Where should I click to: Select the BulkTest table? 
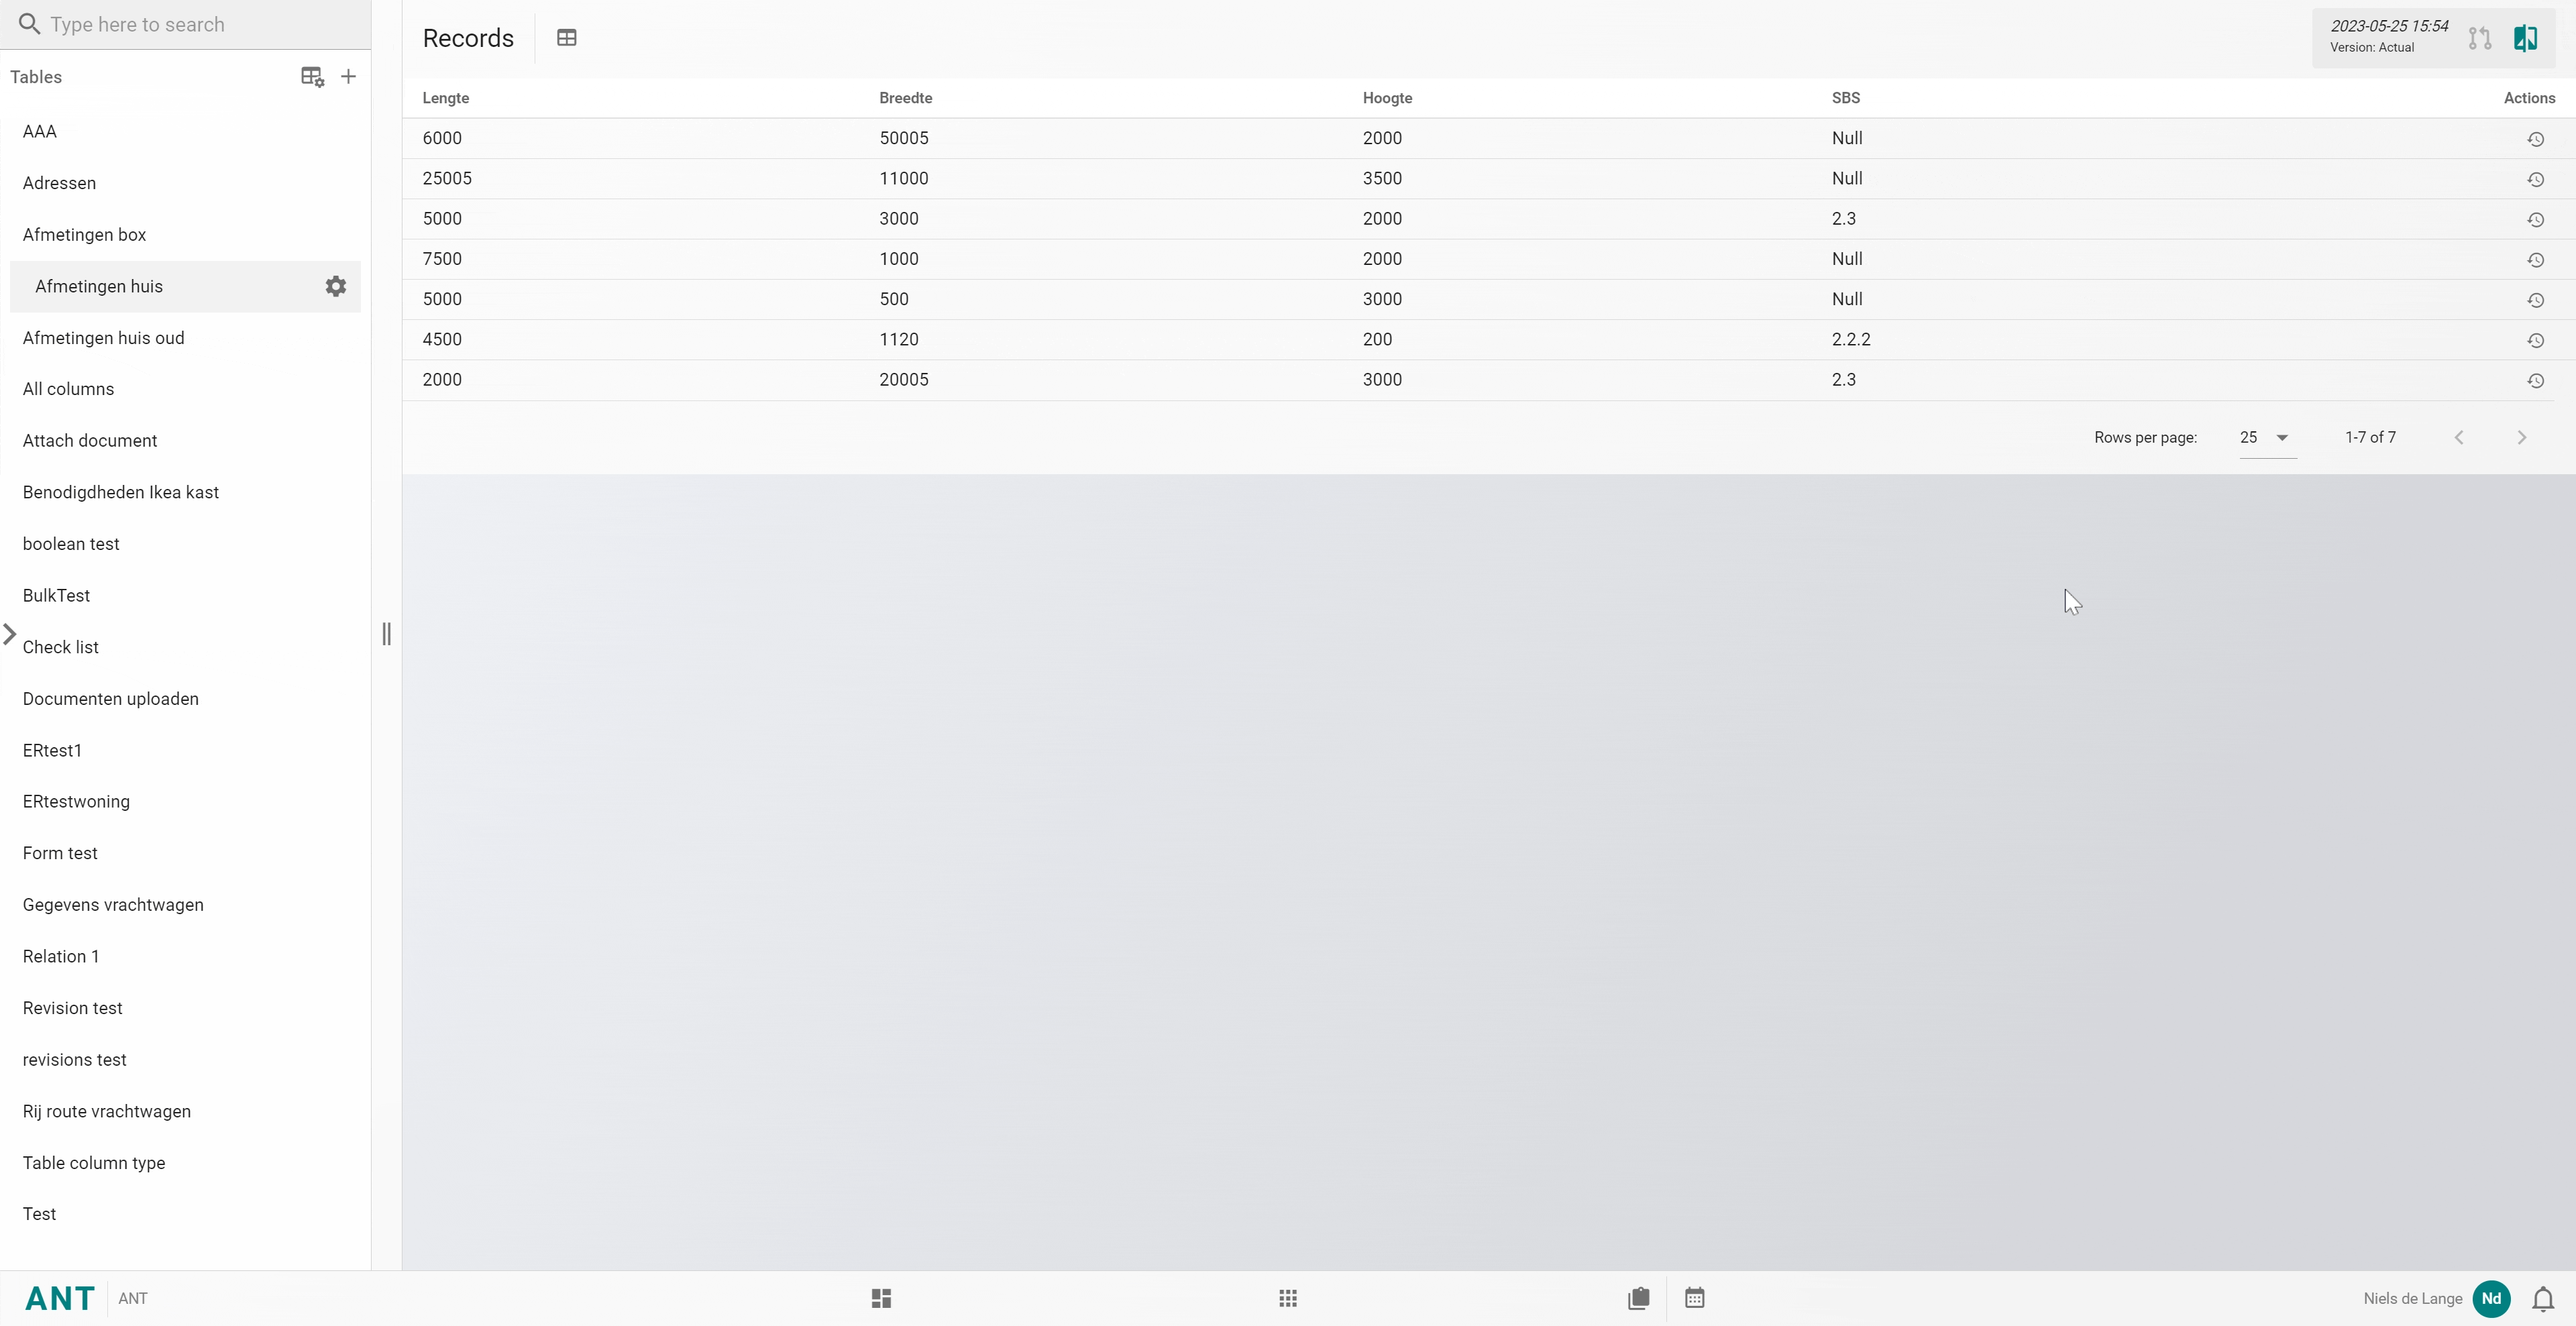coord(185,596)
